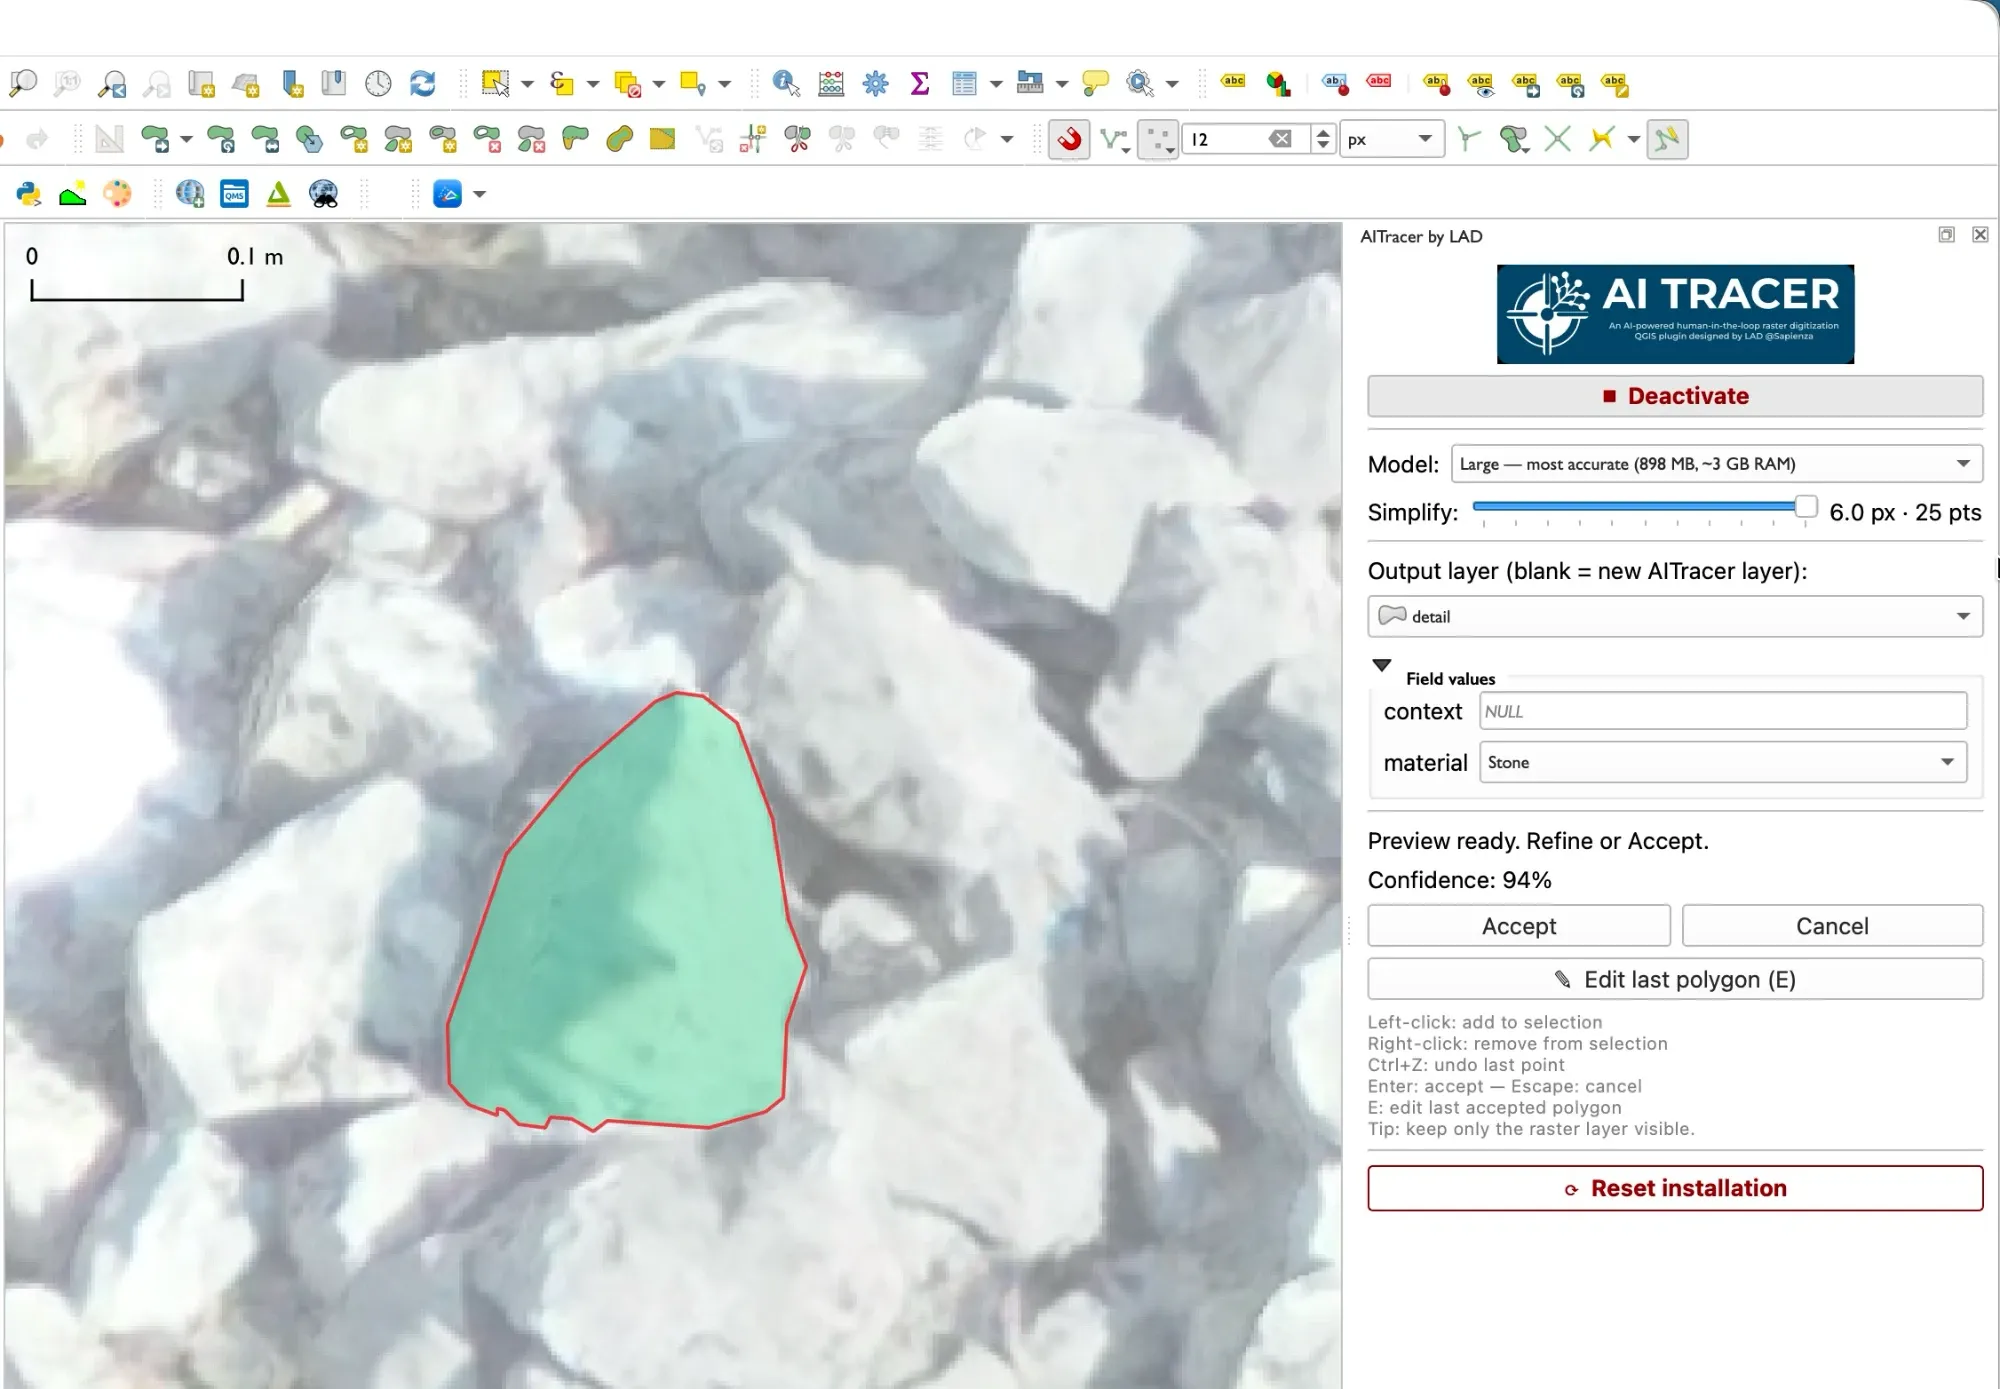2000x1389 pixels.
Task: Open the Processing Toolbox gear icon
Action: click(x=876, y=84)
